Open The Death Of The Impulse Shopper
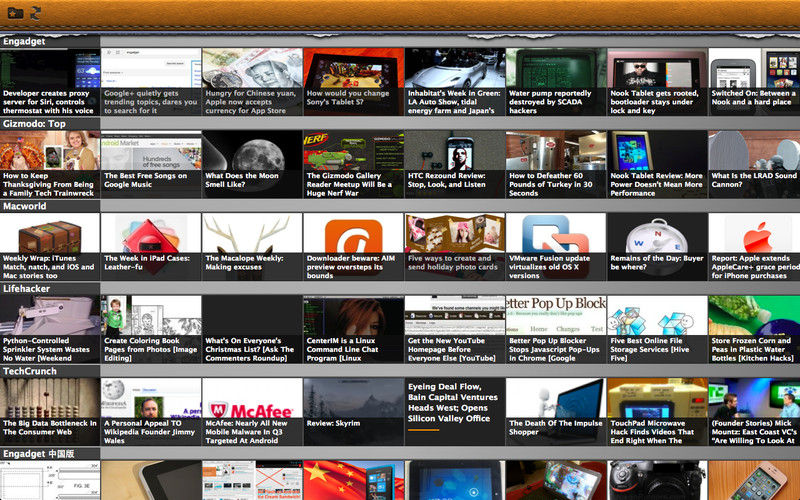Image resolution: width=800 pixels, height=500 pixels. coord(556,412)
